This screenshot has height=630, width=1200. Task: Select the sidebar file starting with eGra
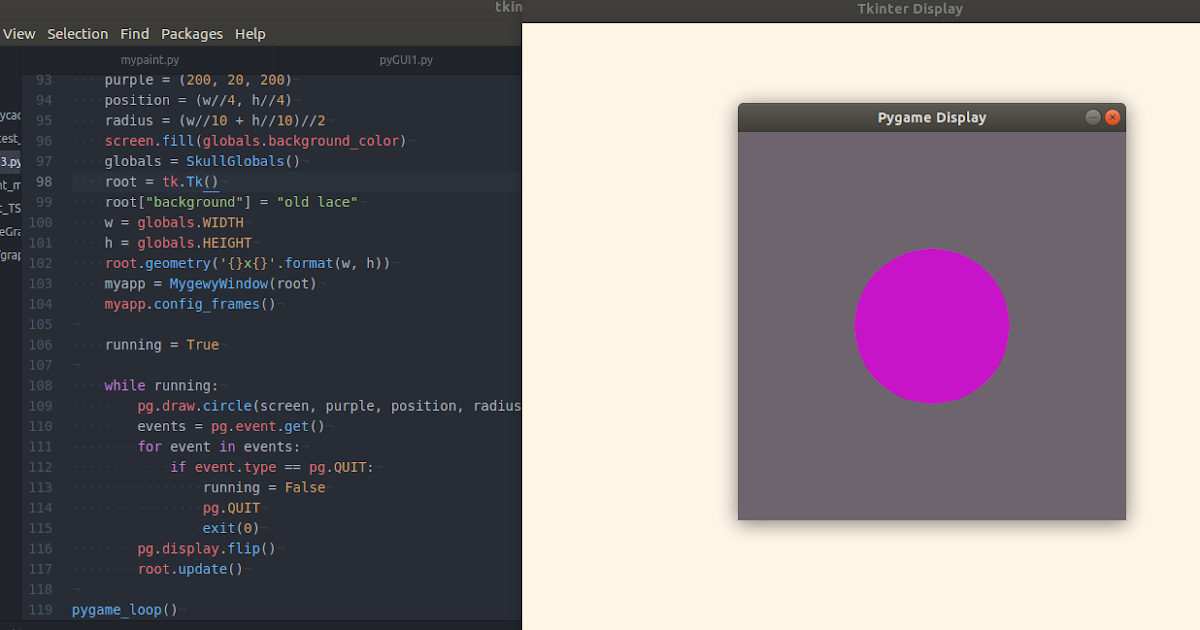point(9,231)
